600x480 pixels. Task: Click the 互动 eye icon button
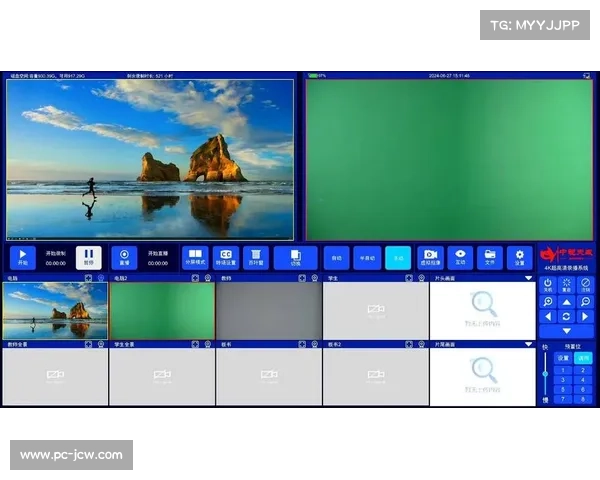click(460, 258)
